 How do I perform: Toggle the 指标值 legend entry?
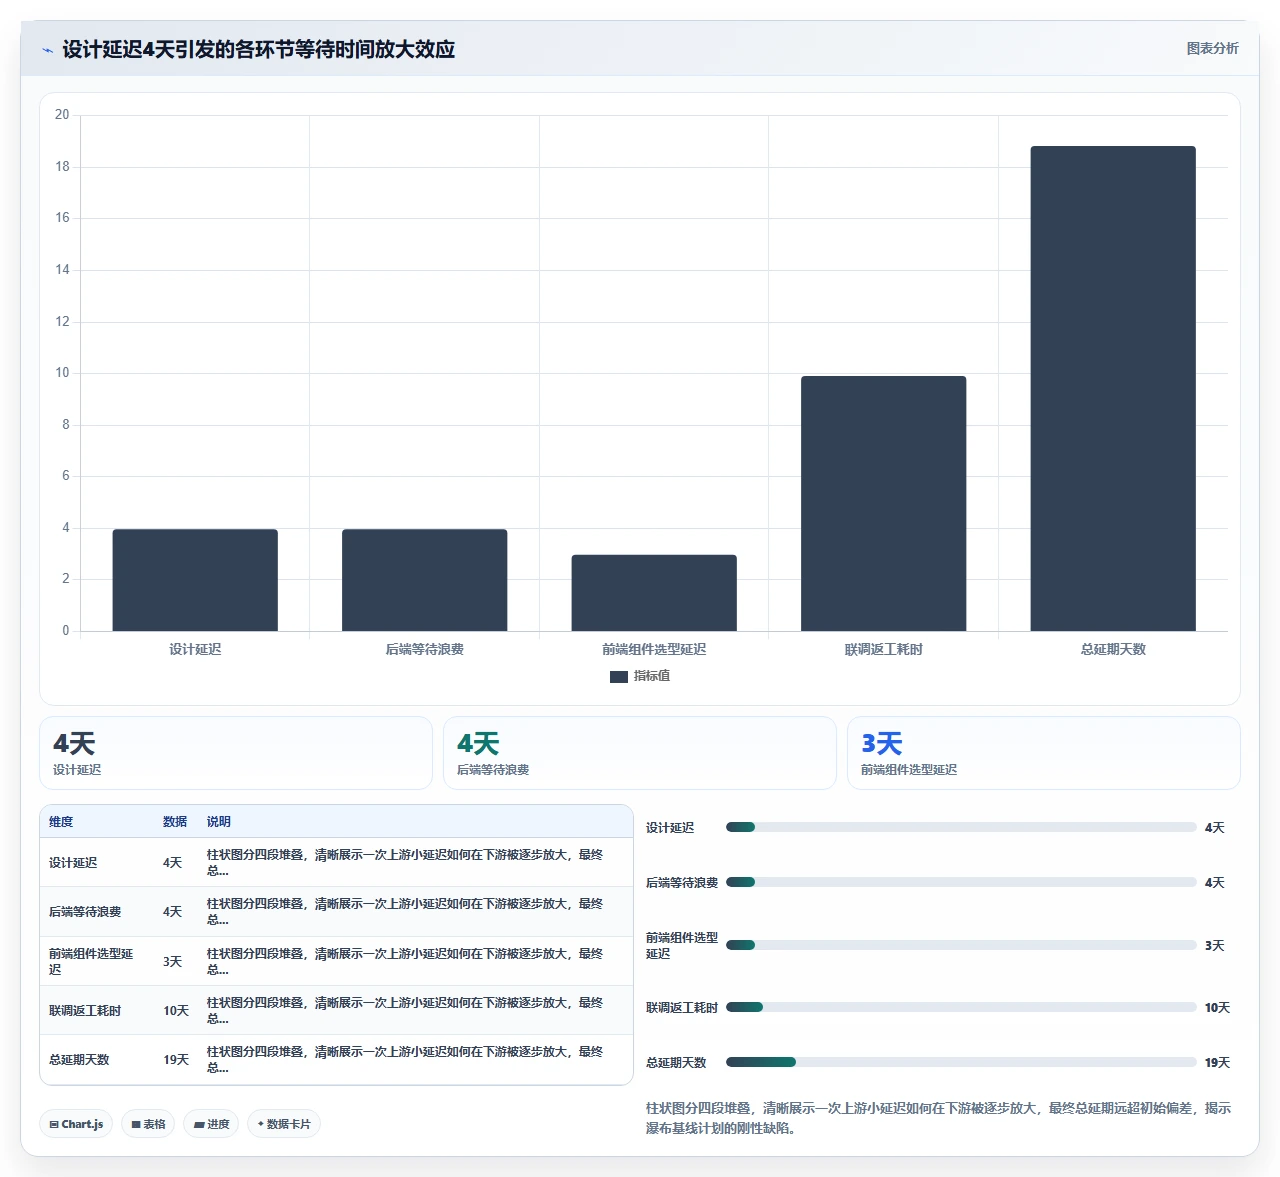[x=640, y=676]
